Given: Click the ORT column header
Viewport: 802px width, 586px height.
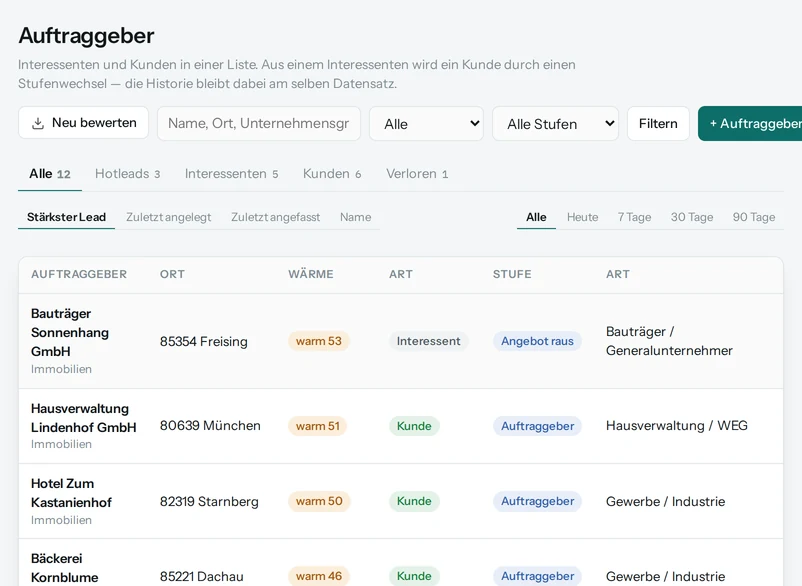Looking at the screenshot, I should point(172,274).
